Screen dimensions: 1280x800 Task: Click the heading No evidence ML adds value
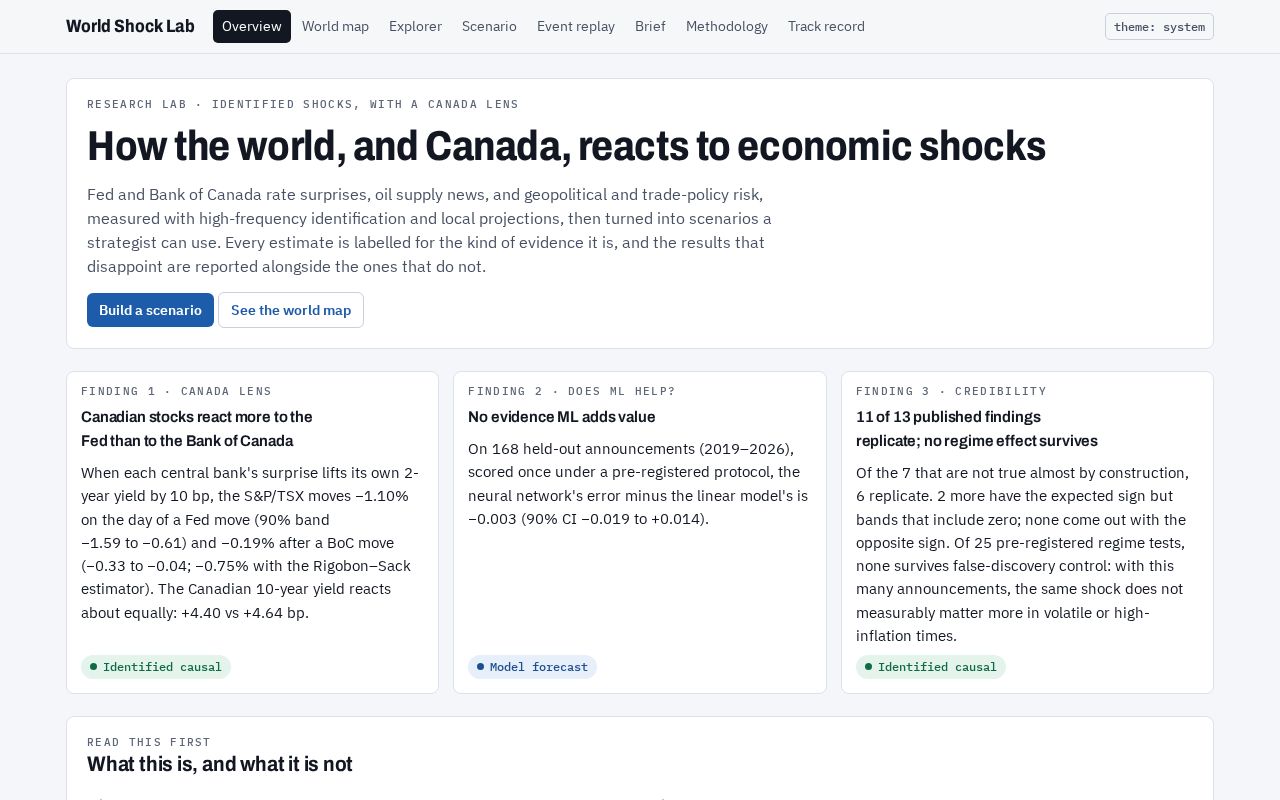562,417
